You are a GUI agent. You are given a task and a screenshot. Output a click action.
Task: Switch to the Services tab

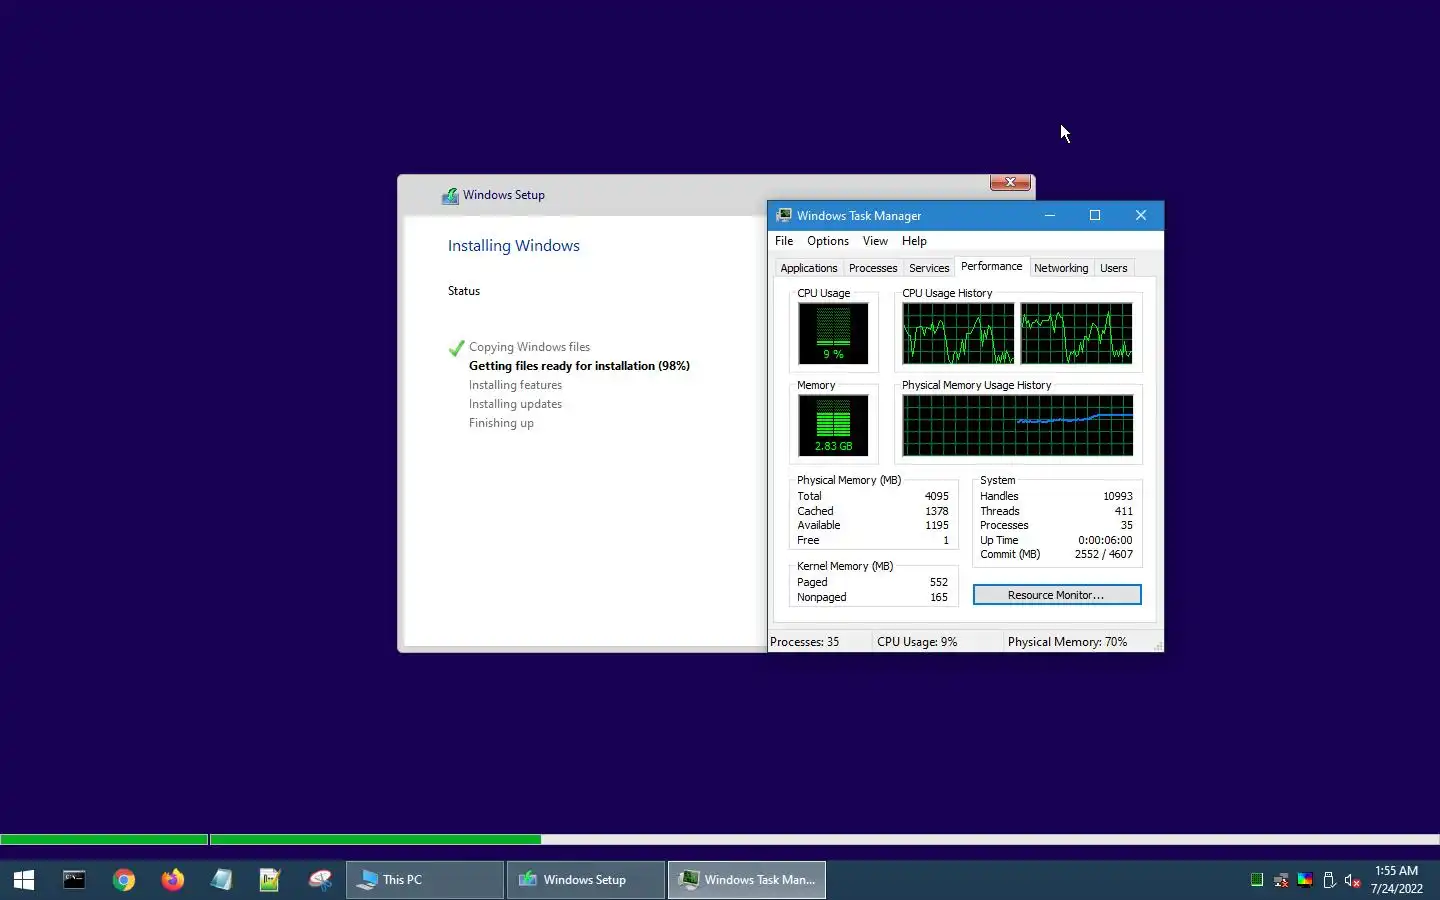click(x=929, y=268)
